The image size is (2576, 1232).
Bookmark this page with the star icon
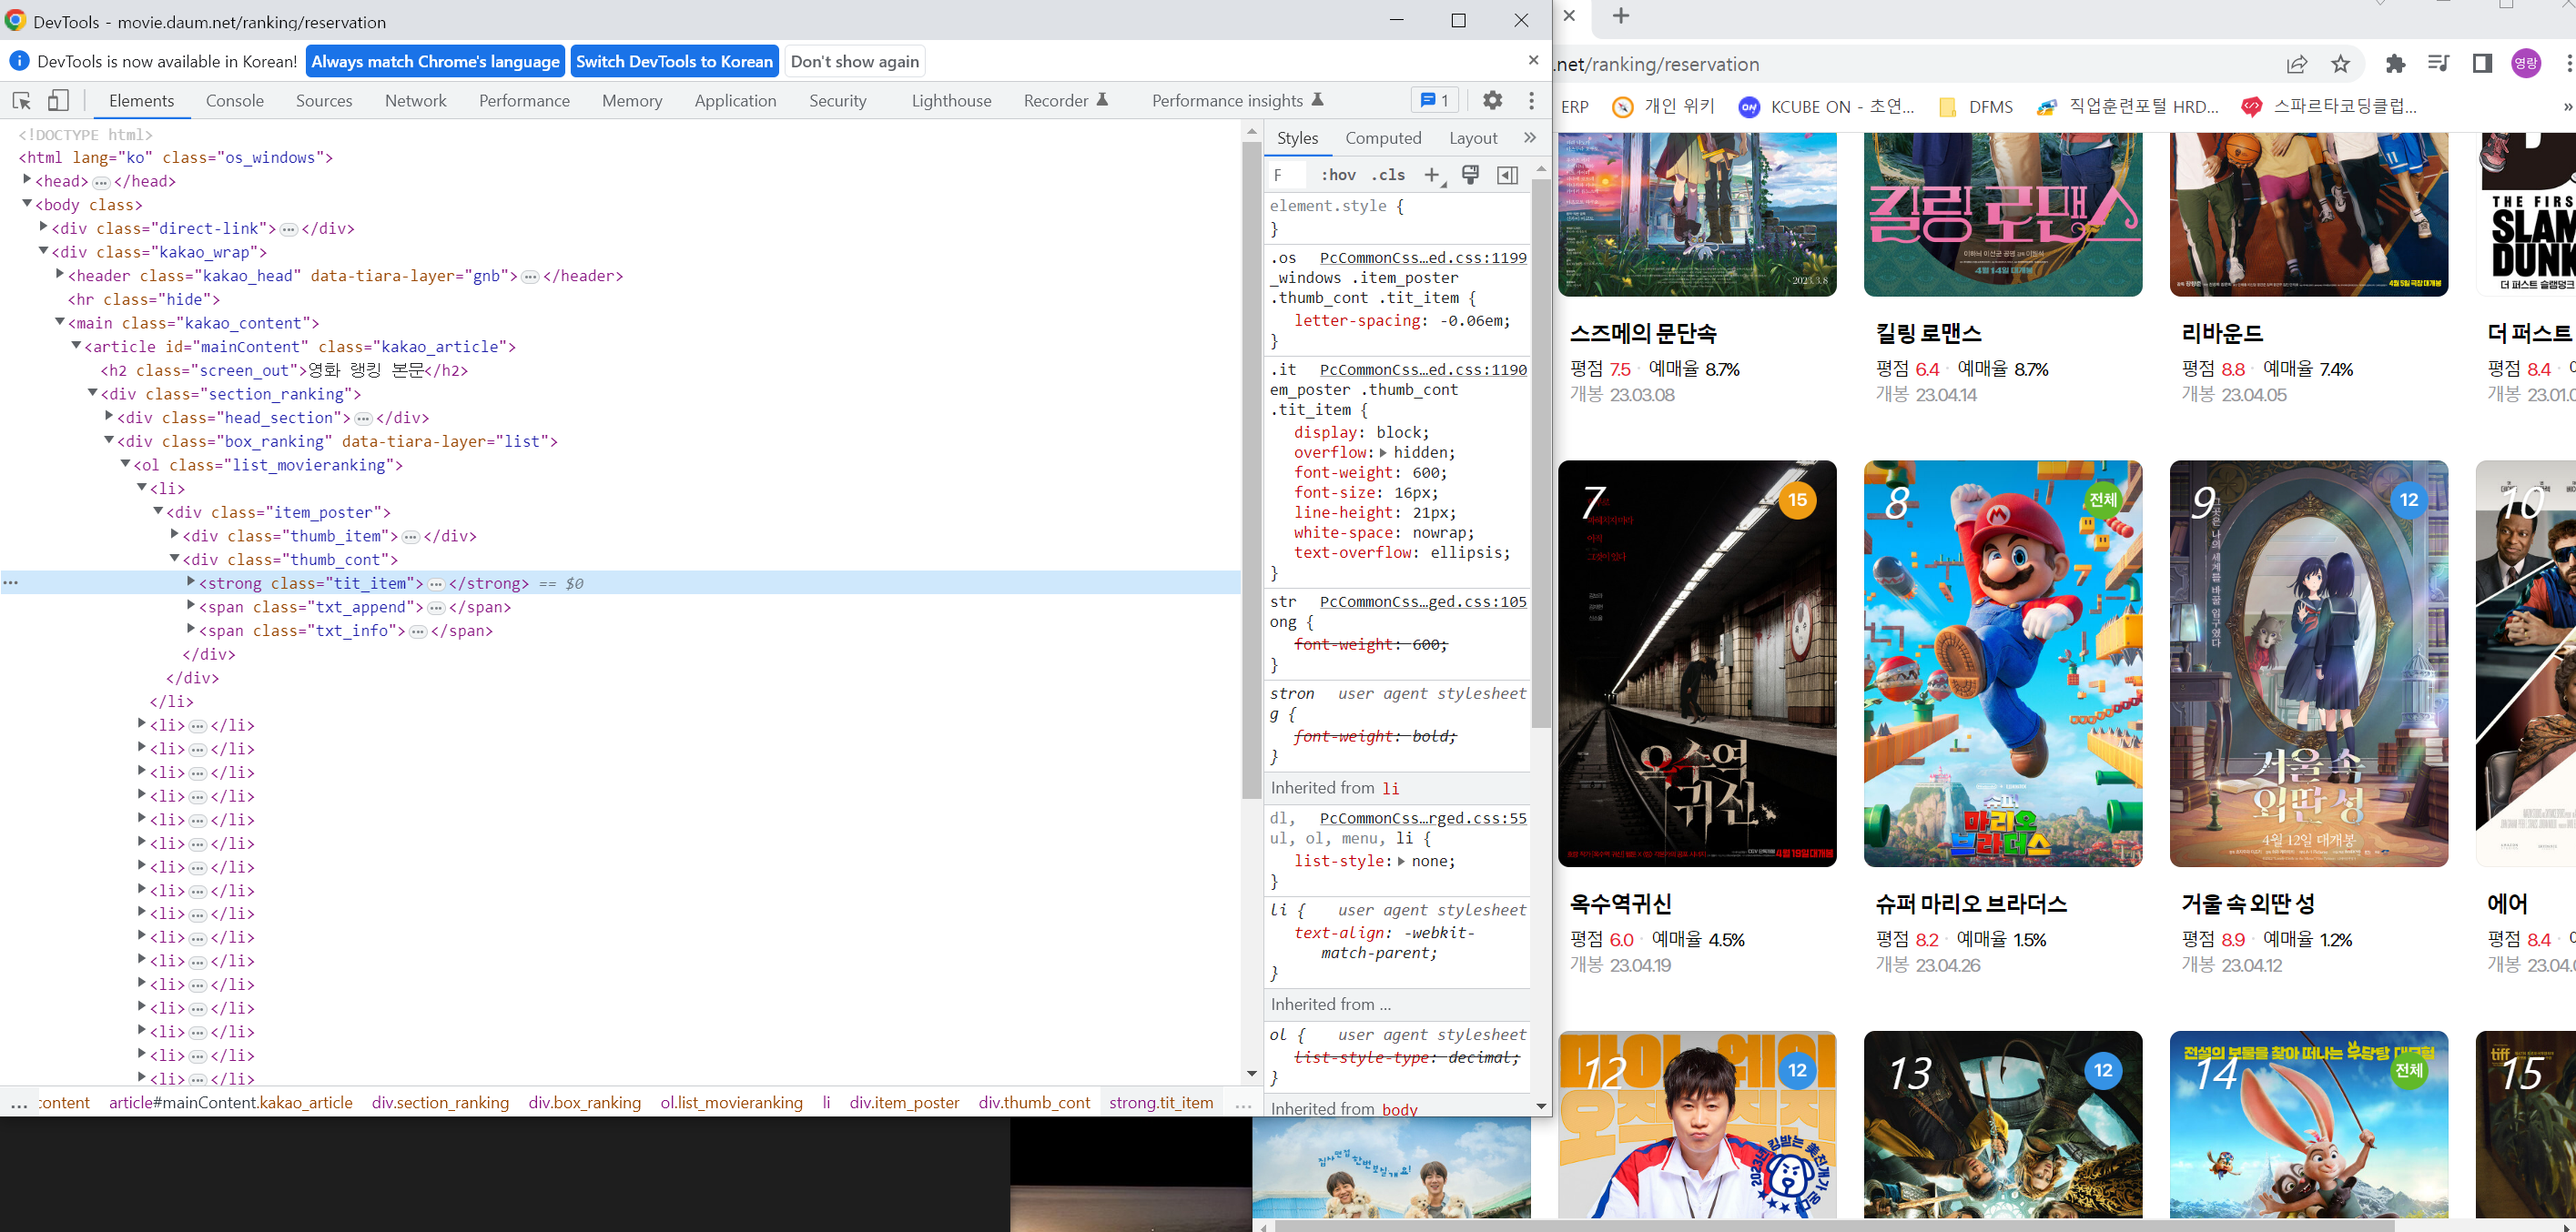click(2341, 64)
